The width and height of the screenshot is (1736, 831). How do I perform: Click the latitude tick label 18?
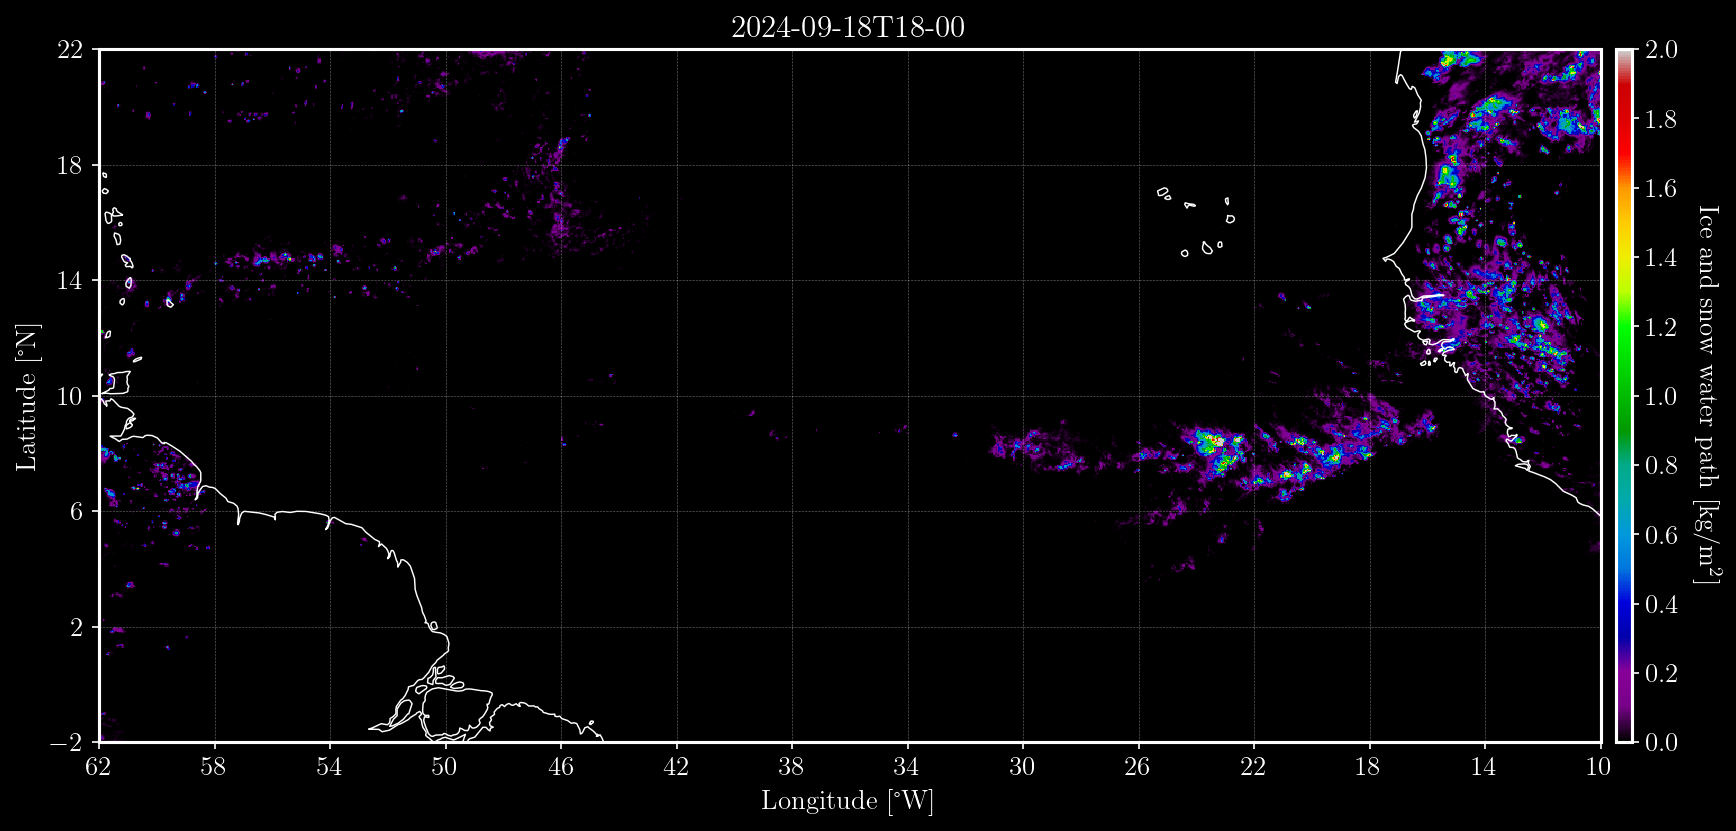tap(69, 165)
